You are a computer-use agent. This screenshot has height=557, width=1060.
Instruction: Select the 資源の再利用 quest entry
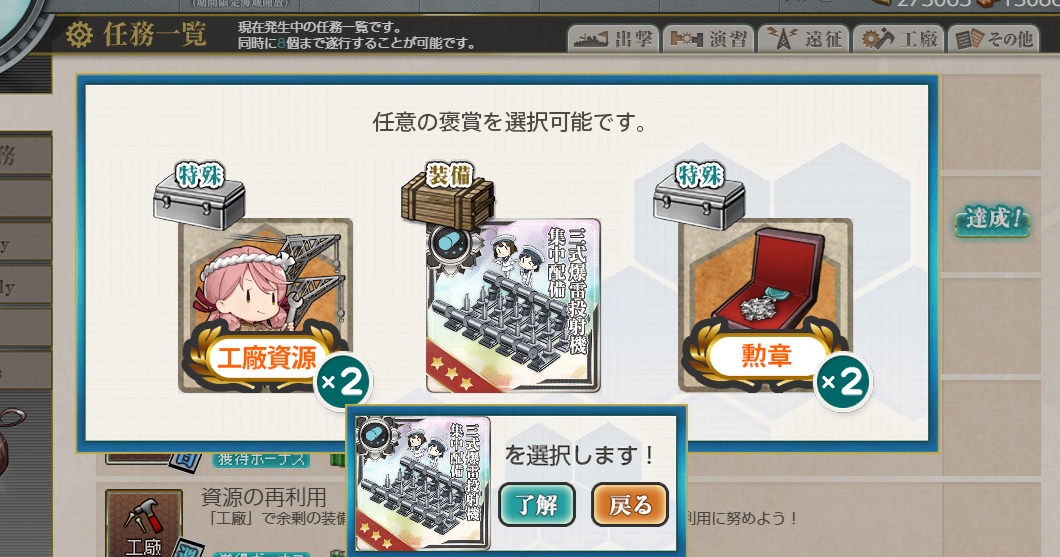pyautogui.click(x=264, y=498)
